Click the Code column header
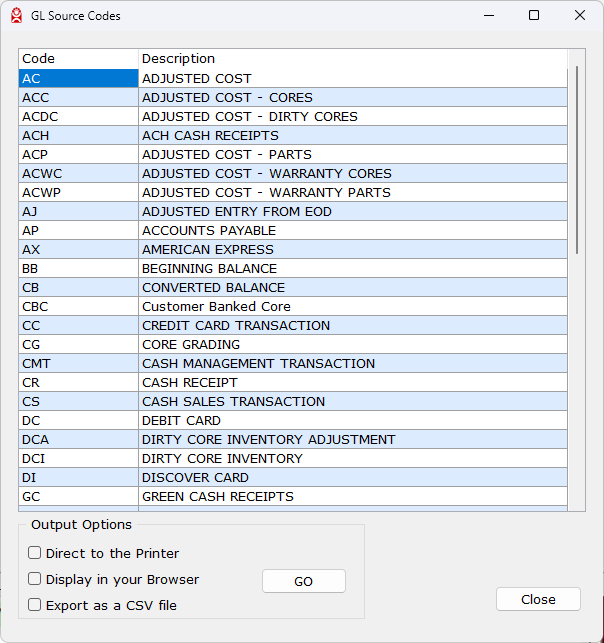 [x=78, y=59]
